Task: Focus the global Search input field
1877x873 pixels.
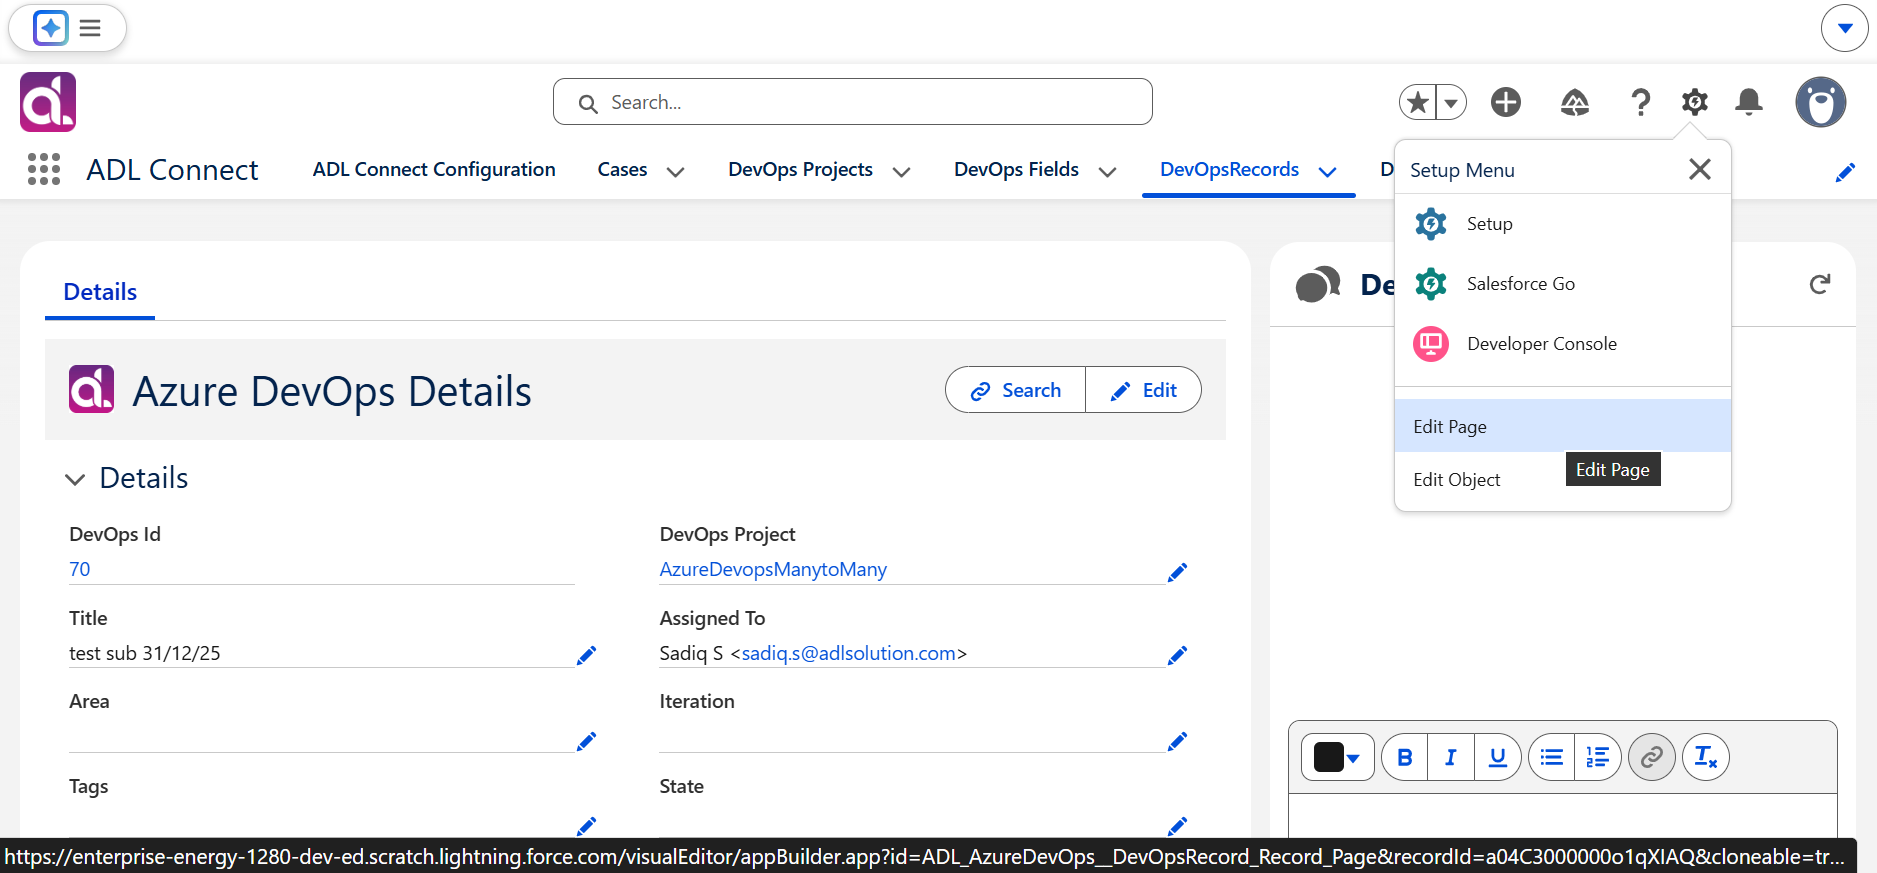Action: (x=853, y=102)
